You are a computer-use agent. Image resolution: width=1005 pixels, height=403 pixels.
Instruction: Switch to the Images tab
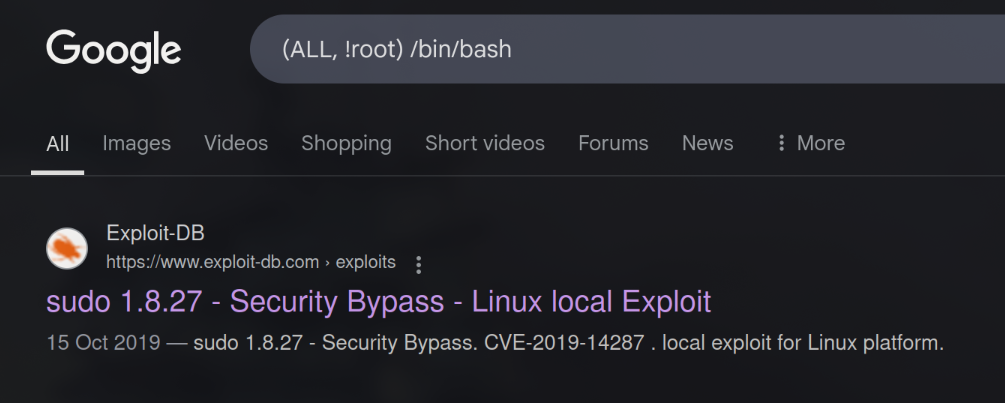tap(136, 143)
